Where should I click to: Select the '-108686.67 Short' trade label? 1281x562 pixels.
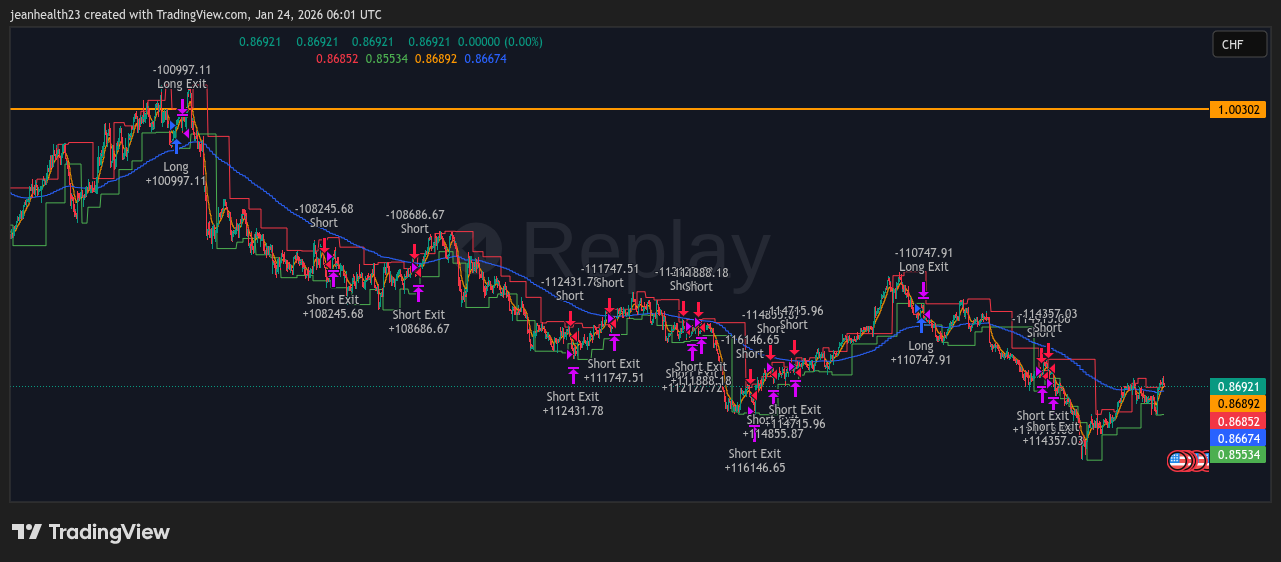415,222
